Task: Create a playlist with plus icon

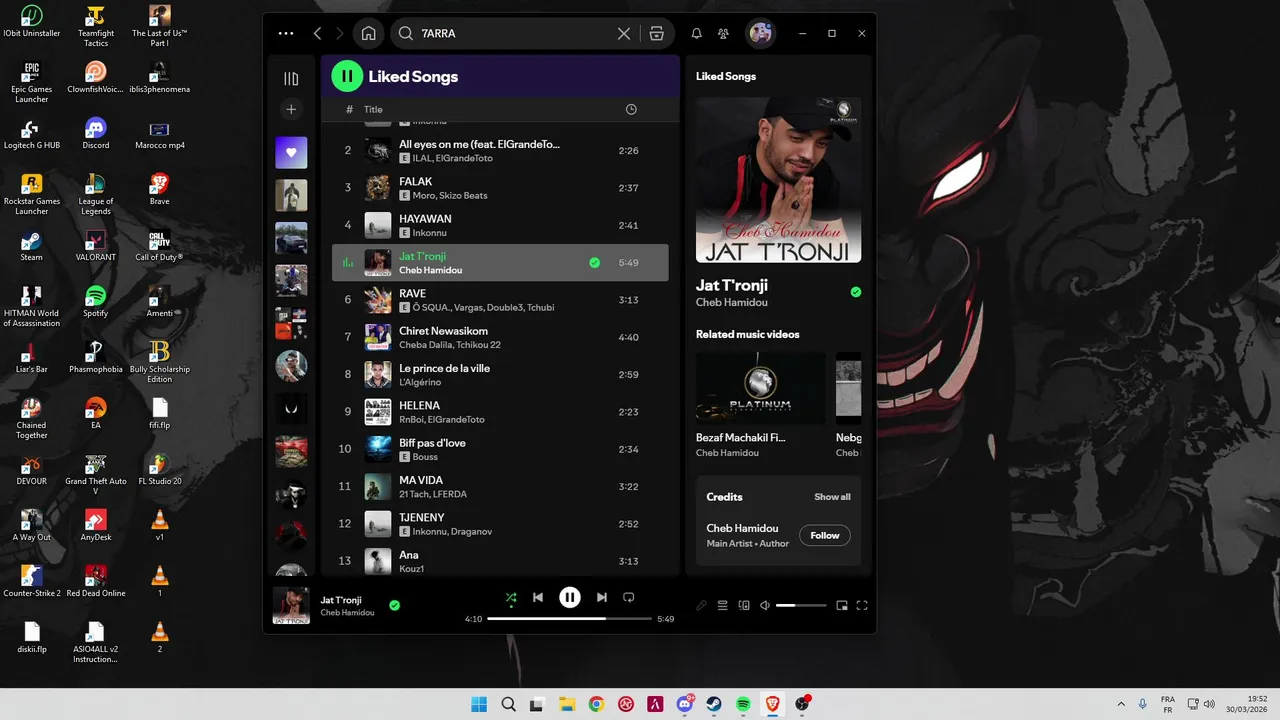Action: click(x=291, y=110)
